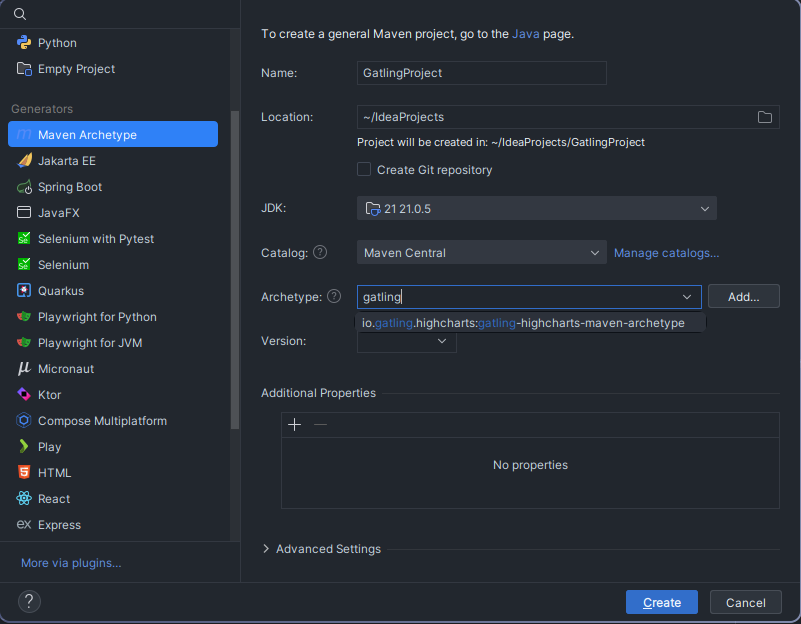Open the JDK dropdown
801x624 pixels.
[536, 209]
